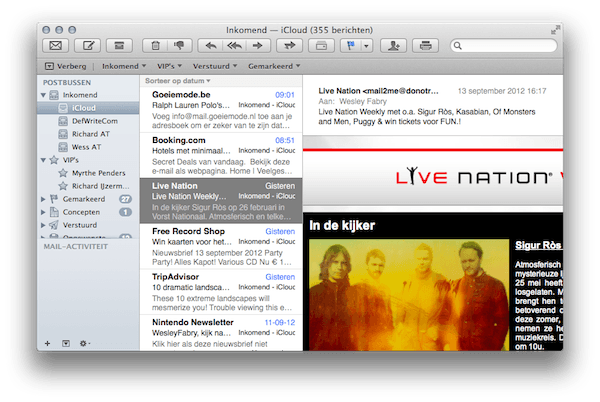This screenshot has width=600, height=402.
Task: Hide mailbox list via Verberg button
Action: [x=65, y=66]
